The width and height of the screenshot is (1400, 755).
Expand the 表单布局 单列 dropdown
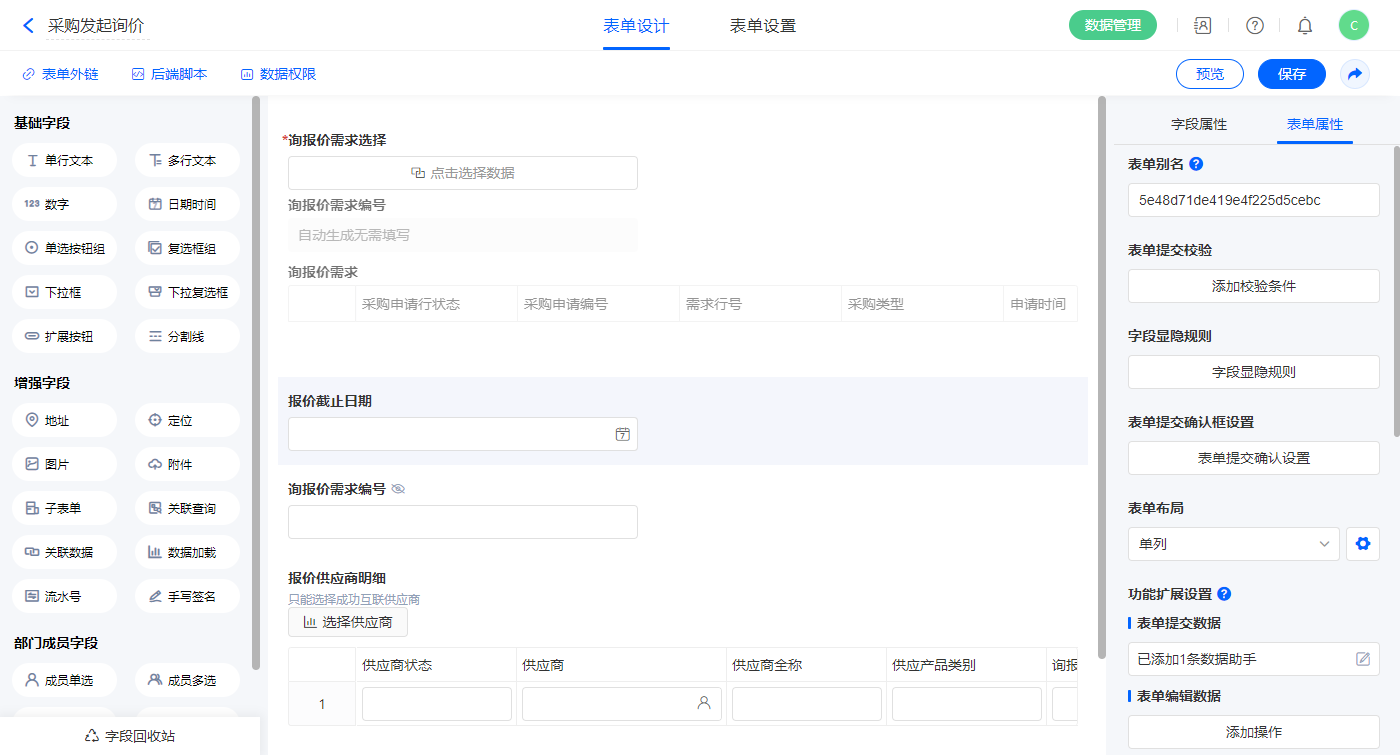pos(1233,544)
